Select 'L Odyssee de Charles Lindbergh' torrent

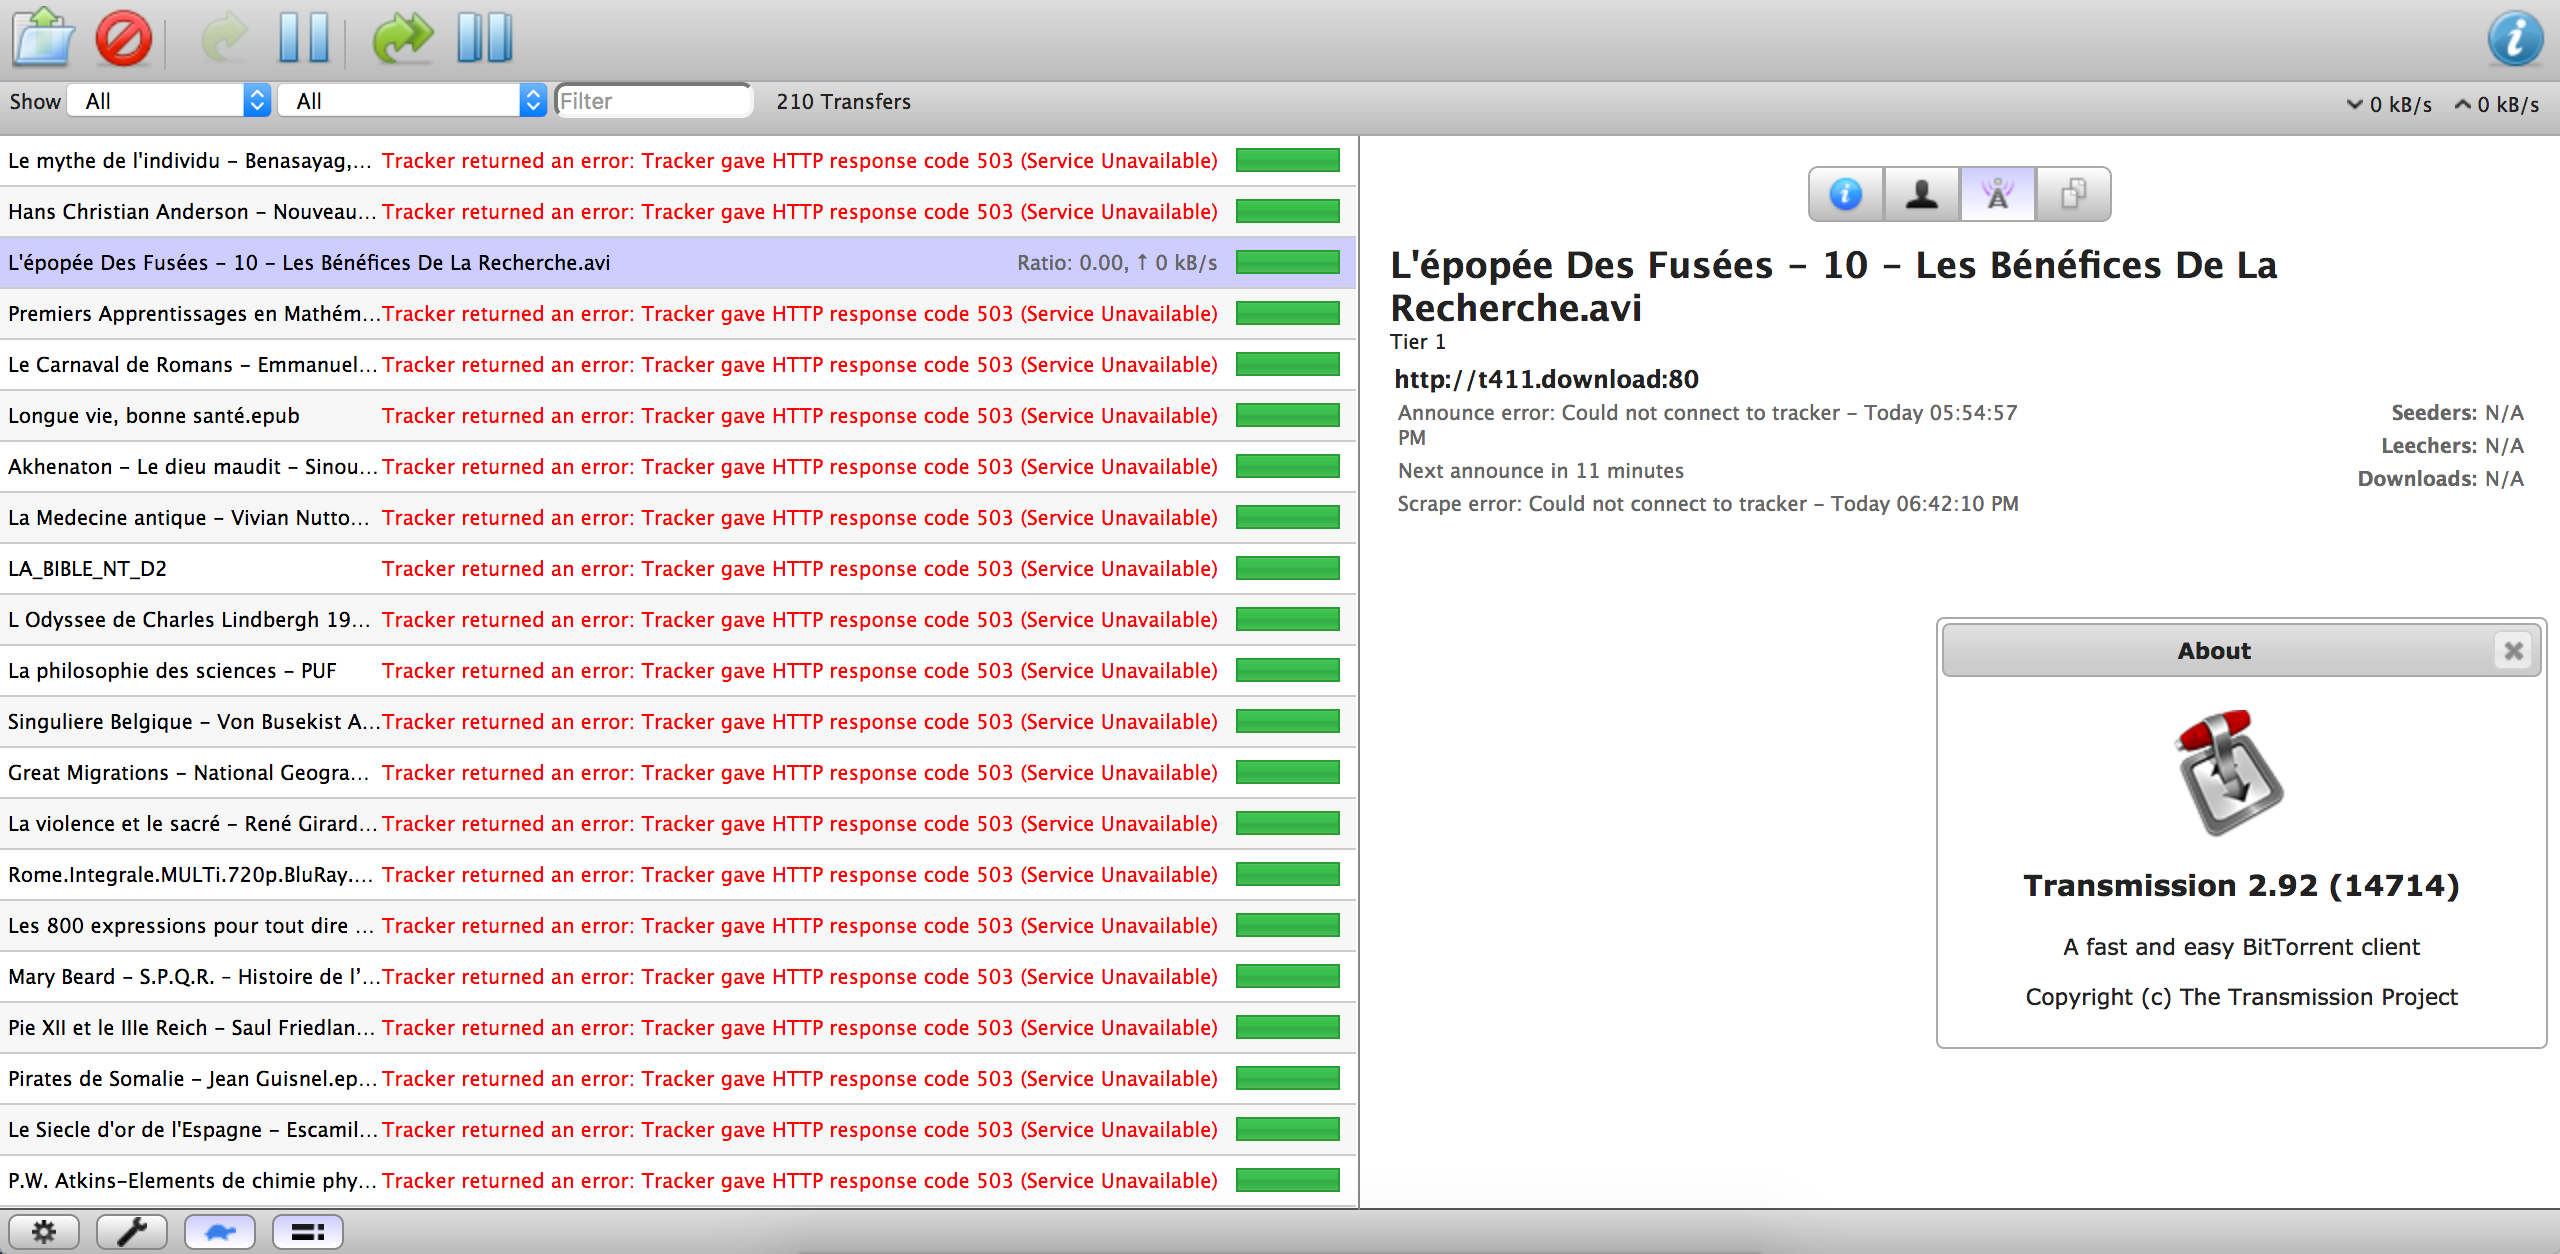click(678, 620)
